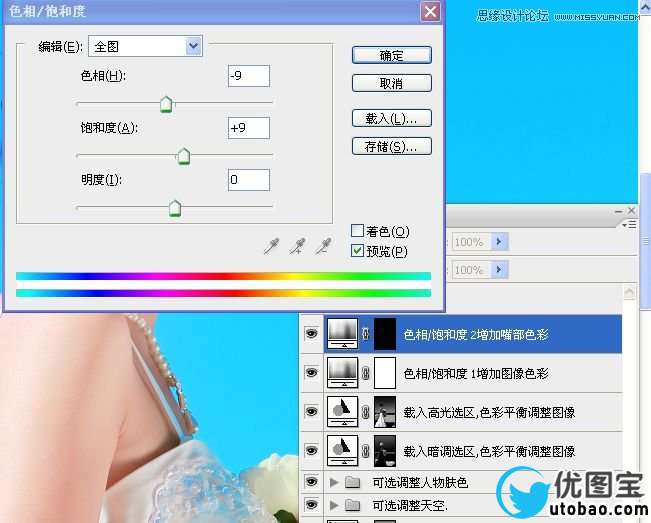Open the opacity 100% slider arrow
The width and height of the screenshot is (651, 523).
[x=499, y=242]
